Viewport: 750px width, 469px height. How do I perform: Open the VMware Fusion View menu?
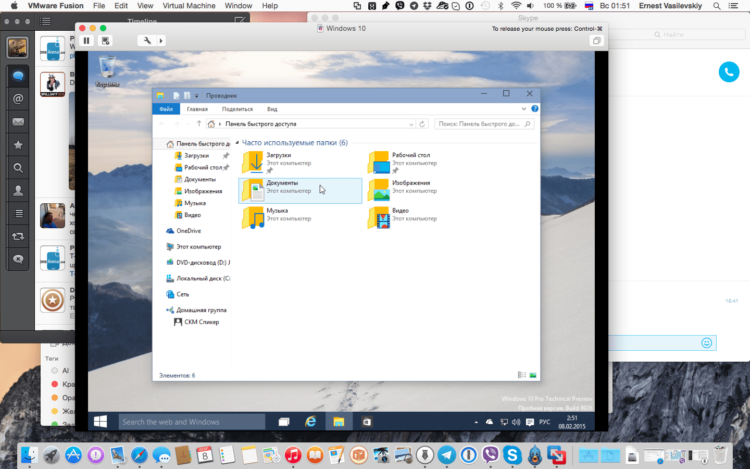(145, 6)
